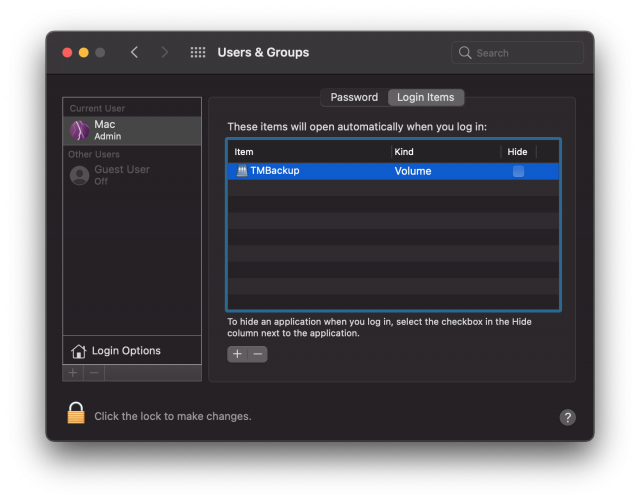The width and height of the screenshot is (640, 502).
Task: Remove selected login item with minus button
Action: click(x=258, y=354)
